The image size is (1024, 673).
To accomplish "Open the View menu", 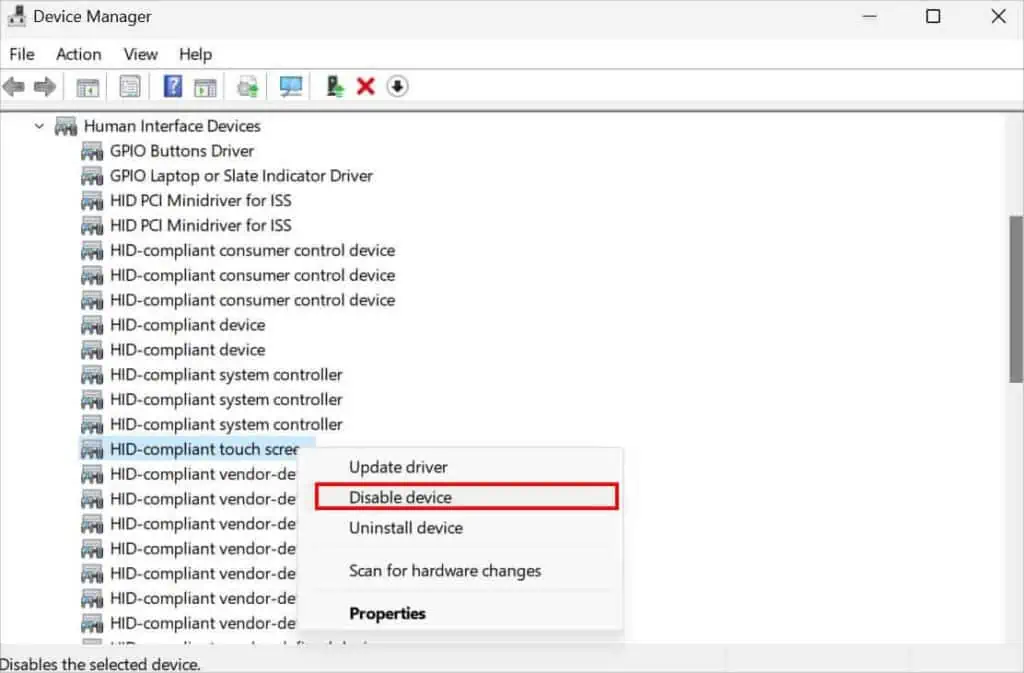I will [x=140, y=54].
